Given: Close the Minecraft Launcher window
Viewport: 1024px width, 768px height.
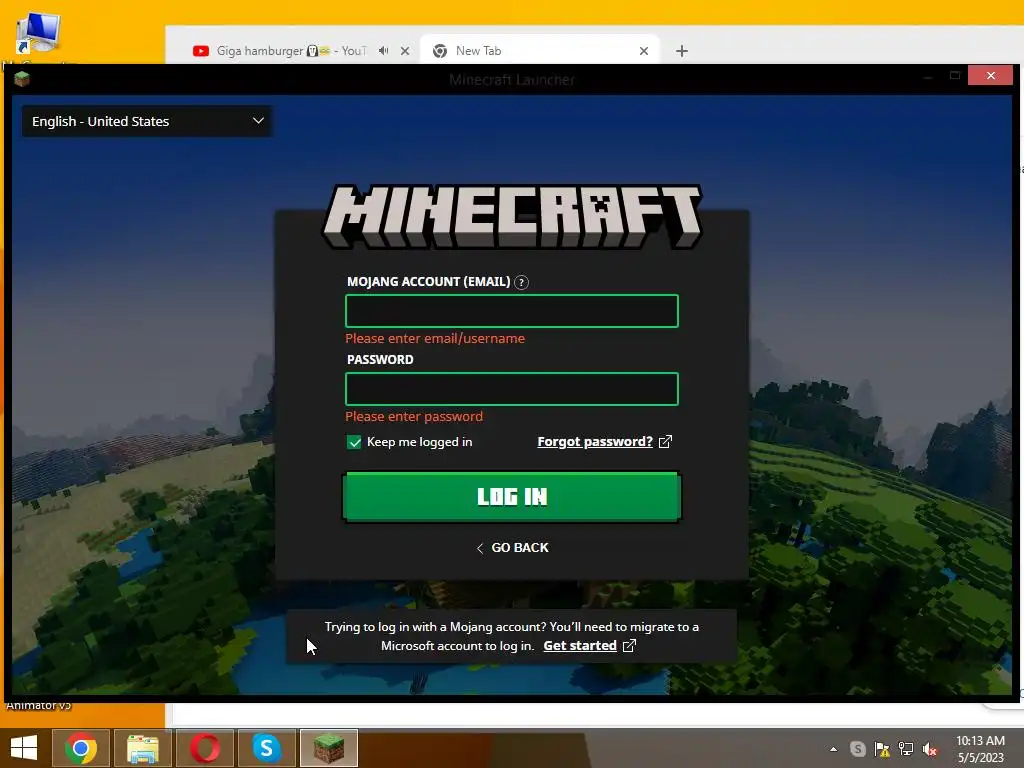Looking at the screenshot, I should pyautogui.click(x=991, y=76).
